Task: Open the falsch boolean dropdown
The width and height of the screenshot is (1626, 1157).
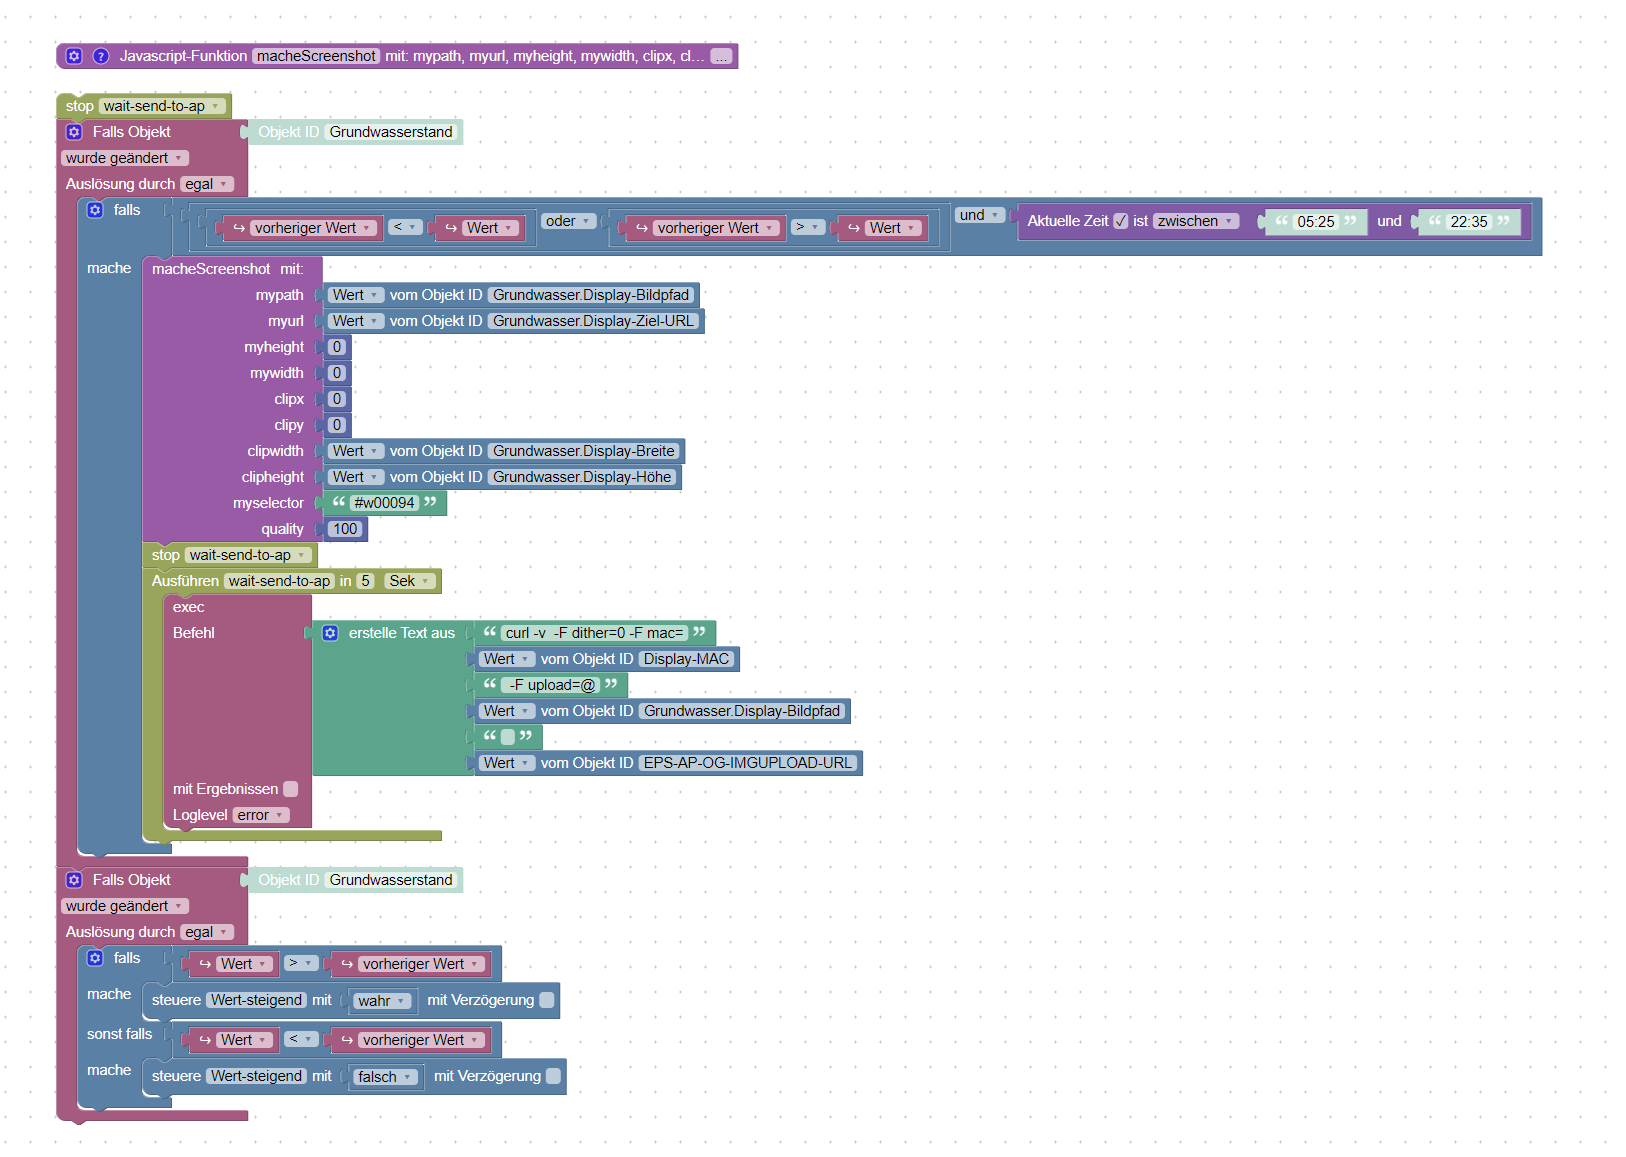Action: point(385,1077)
